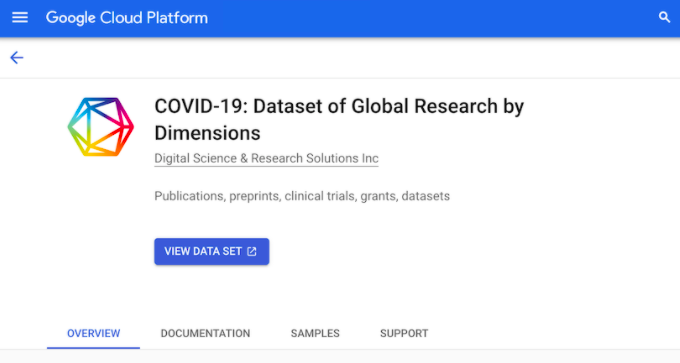Go to the SUPPORT tab
This screenshot has width=680, height=363.
click(404, 333)
